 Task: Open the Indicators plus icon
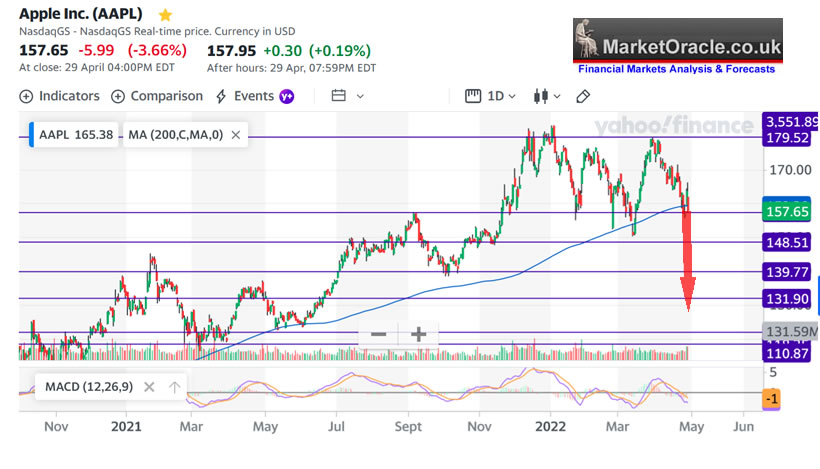point(26,97)
